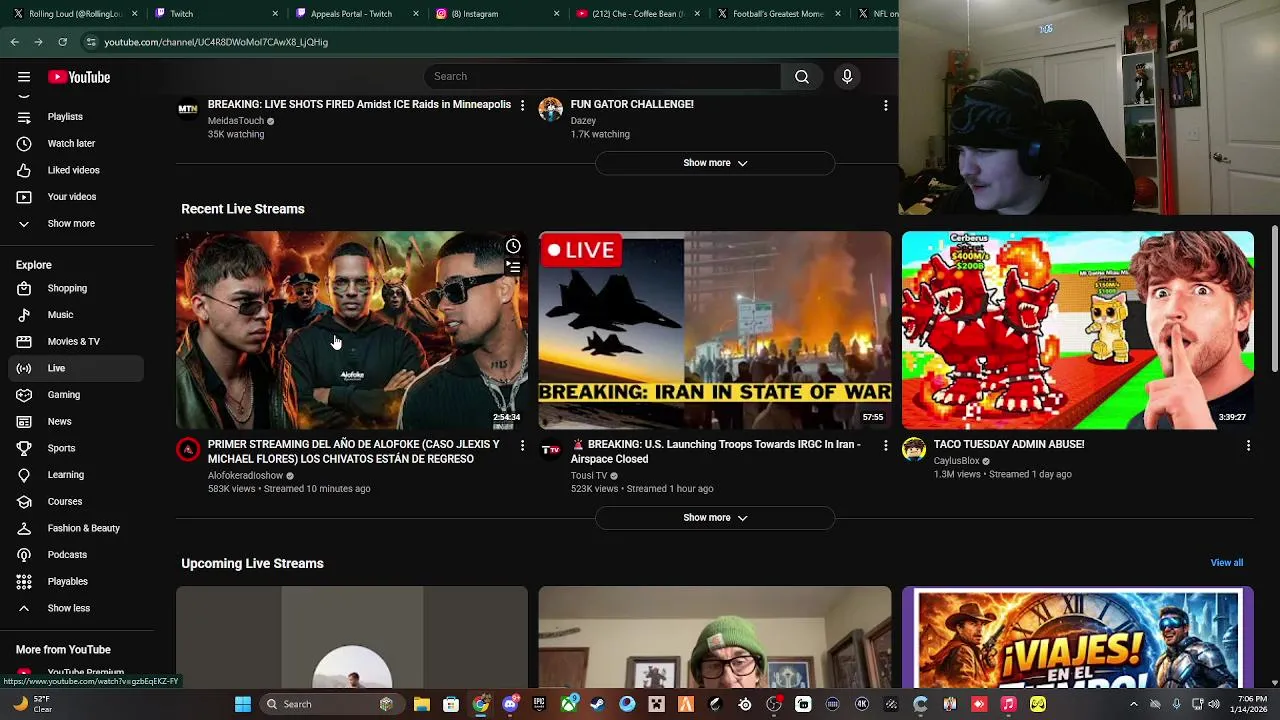The width and height of the screenshot is (1280, 720).
Task: Add Alofoke video to queue icon
Action: [513, 268]
